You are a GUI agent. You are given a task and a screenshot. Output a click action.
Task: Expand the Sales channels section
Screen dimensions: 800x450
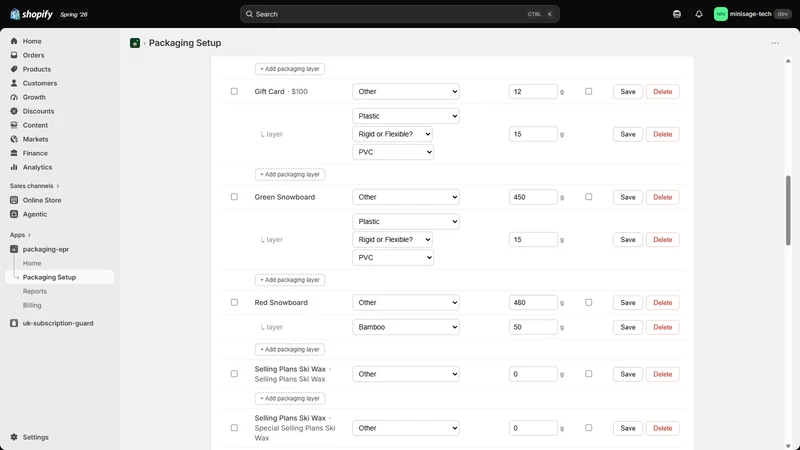point(34,186)
